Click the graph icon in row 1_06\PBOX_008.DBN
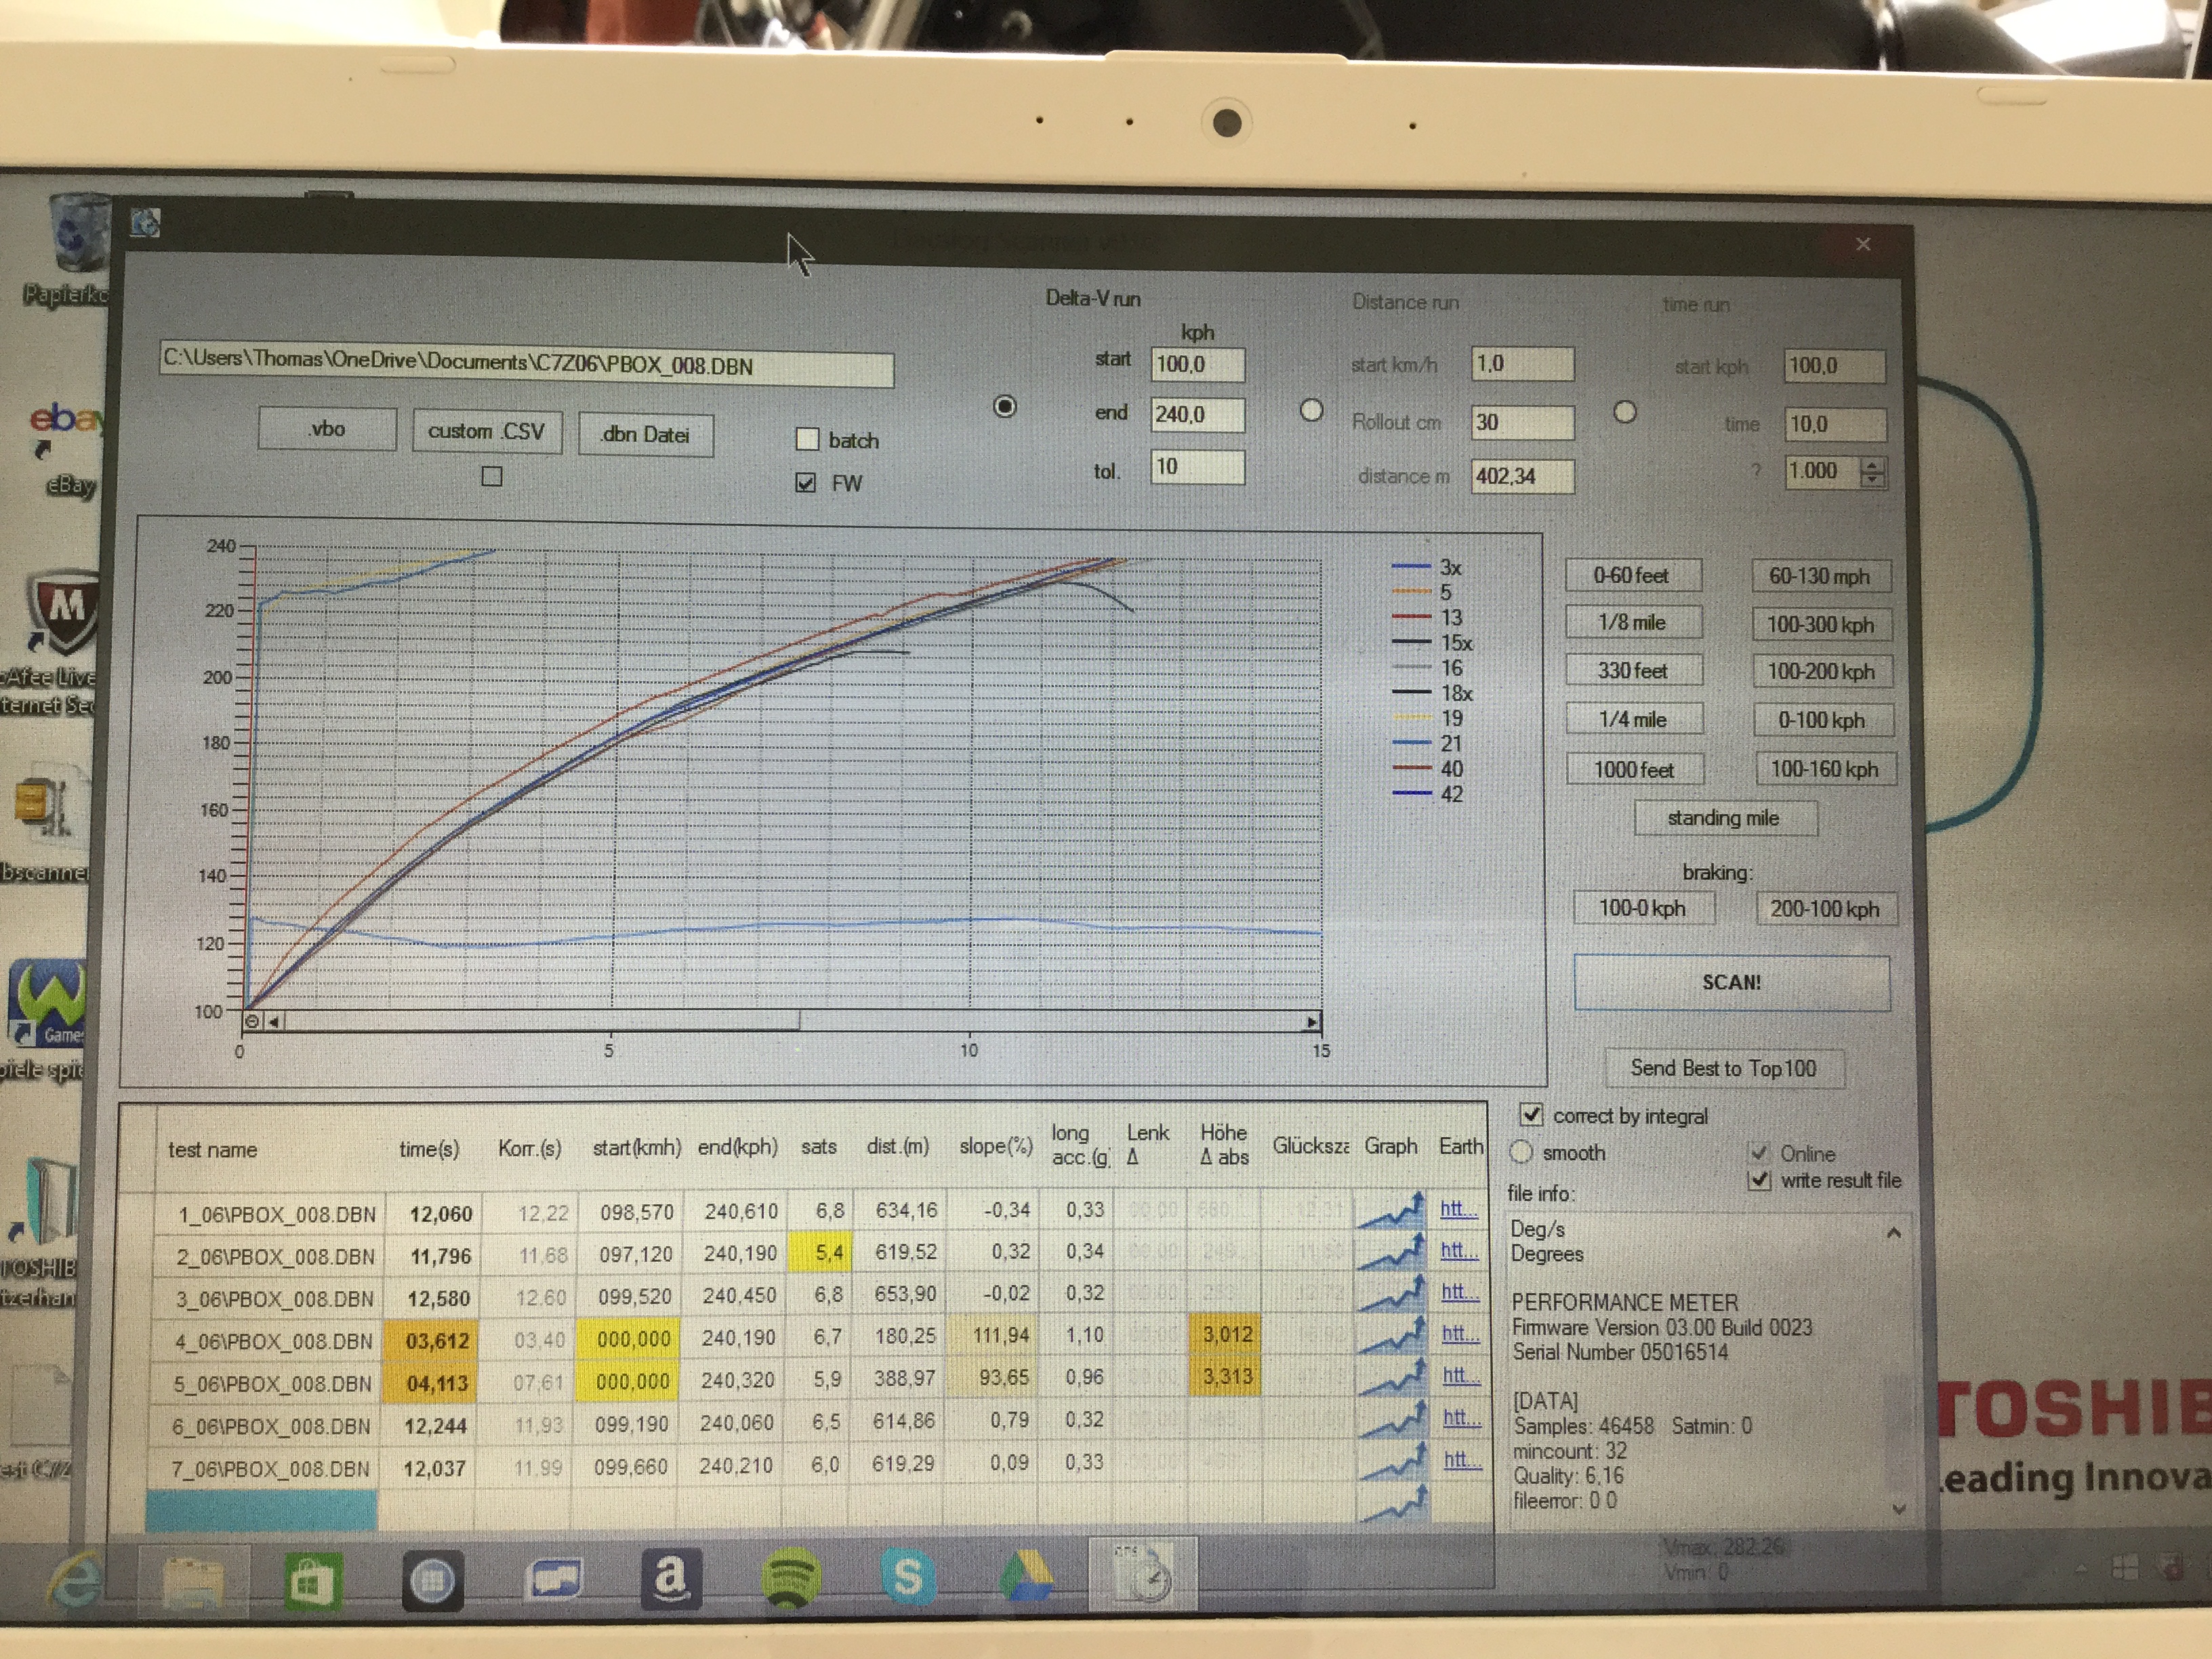 (x=1390, y=1211)
